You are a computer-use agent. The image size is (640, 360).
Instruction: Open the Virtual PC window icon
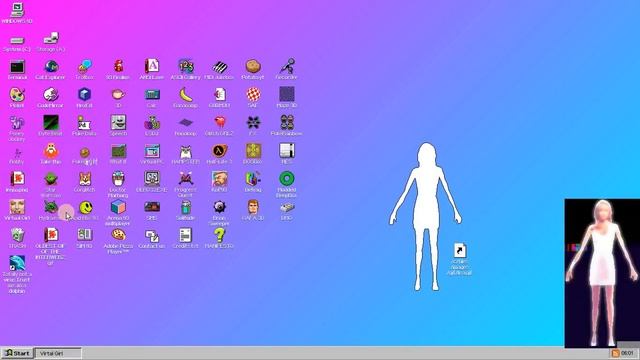(152, 151)
